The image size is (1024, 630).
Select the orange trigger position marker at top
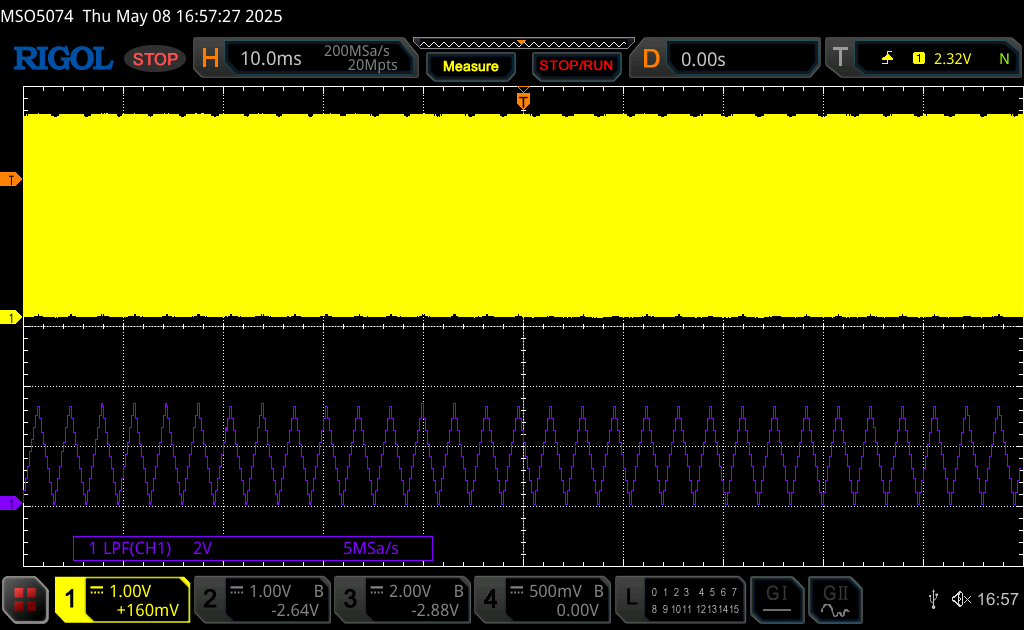pyautogui.click(x=522, y=99)
